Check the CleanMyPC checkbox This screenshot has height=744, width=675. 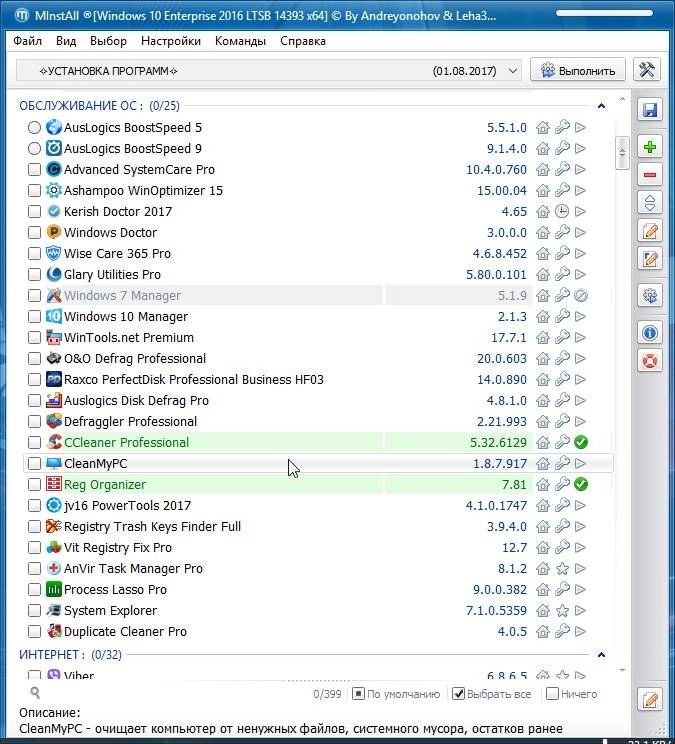point(34,464)
